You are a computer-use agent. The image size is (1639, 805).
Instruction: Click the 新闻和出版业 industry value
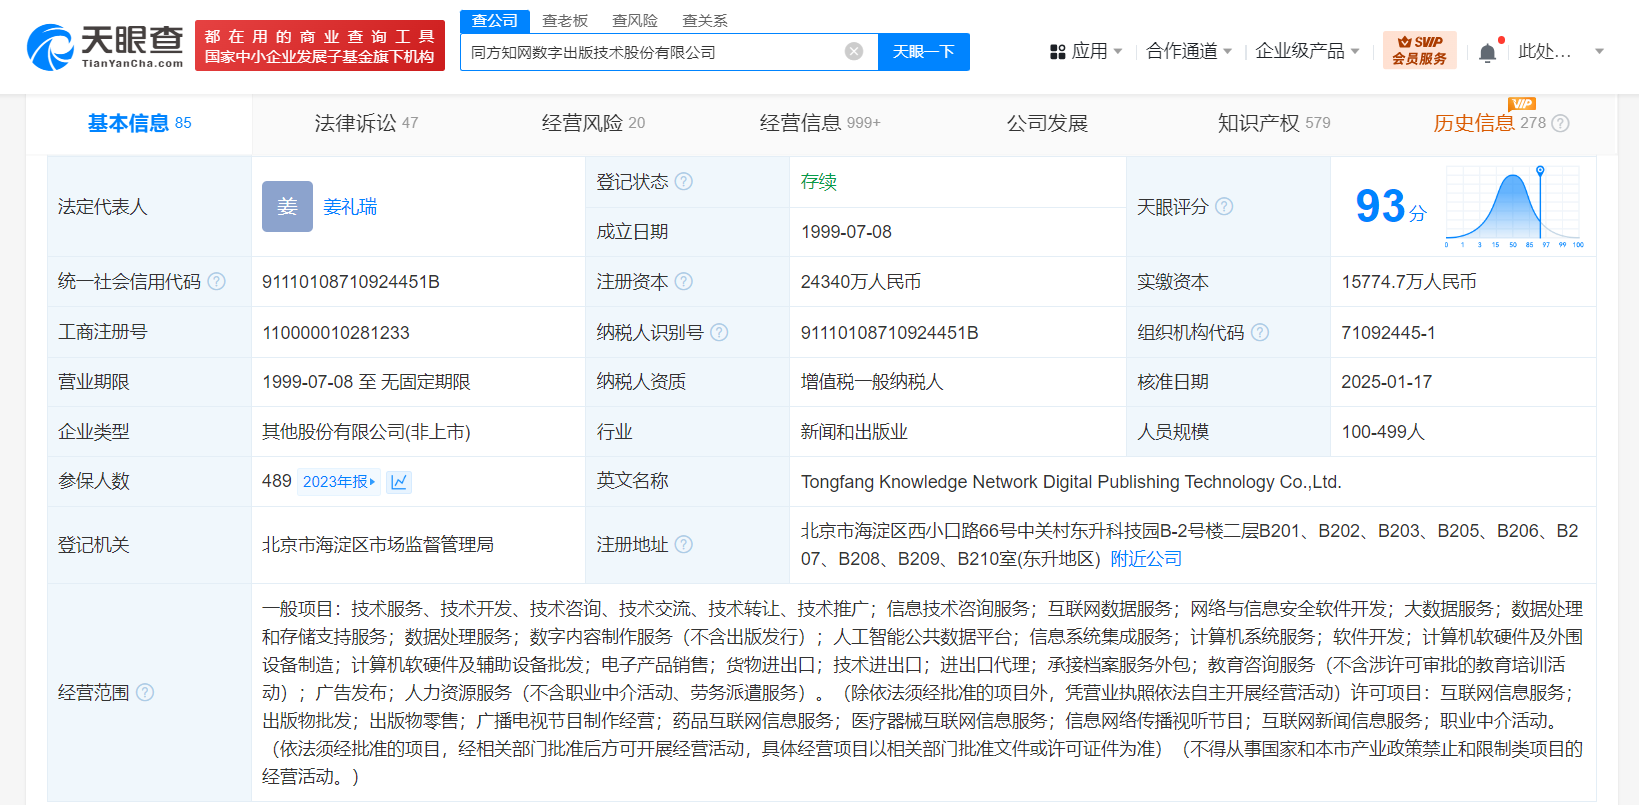pyautogui.click(x=854, y=432)
